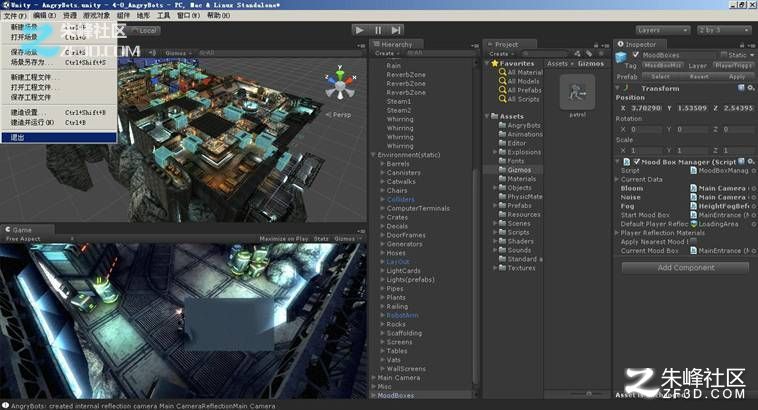Toggle Maximize on Play in Game view
The image size is (758, 410).
(x=283, y=238)
